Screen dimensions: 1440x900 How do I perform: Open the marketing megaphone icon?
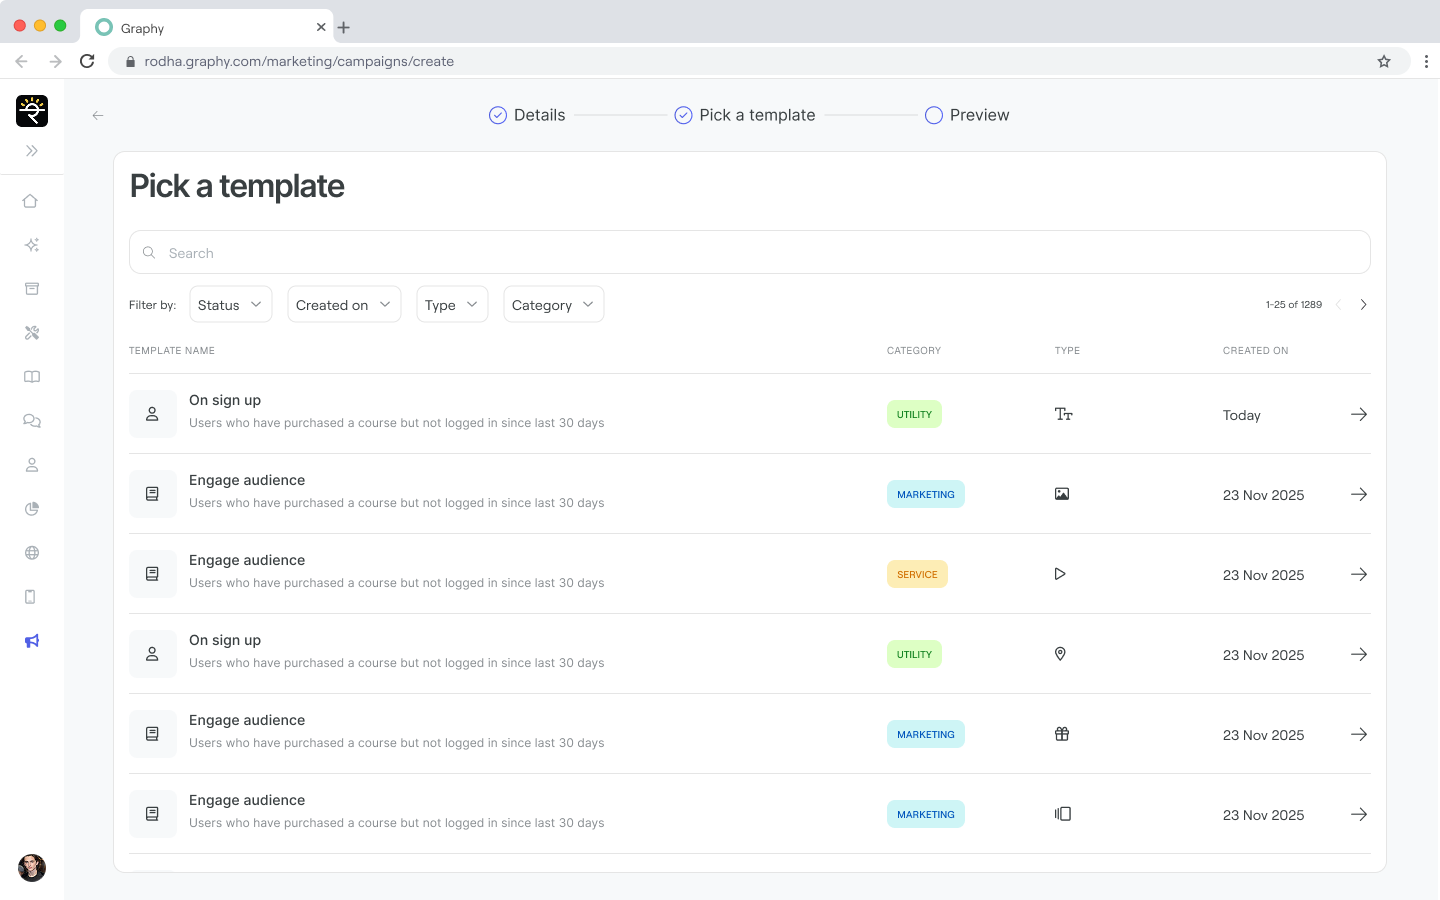pyautogui.click(x=31, y=641)
